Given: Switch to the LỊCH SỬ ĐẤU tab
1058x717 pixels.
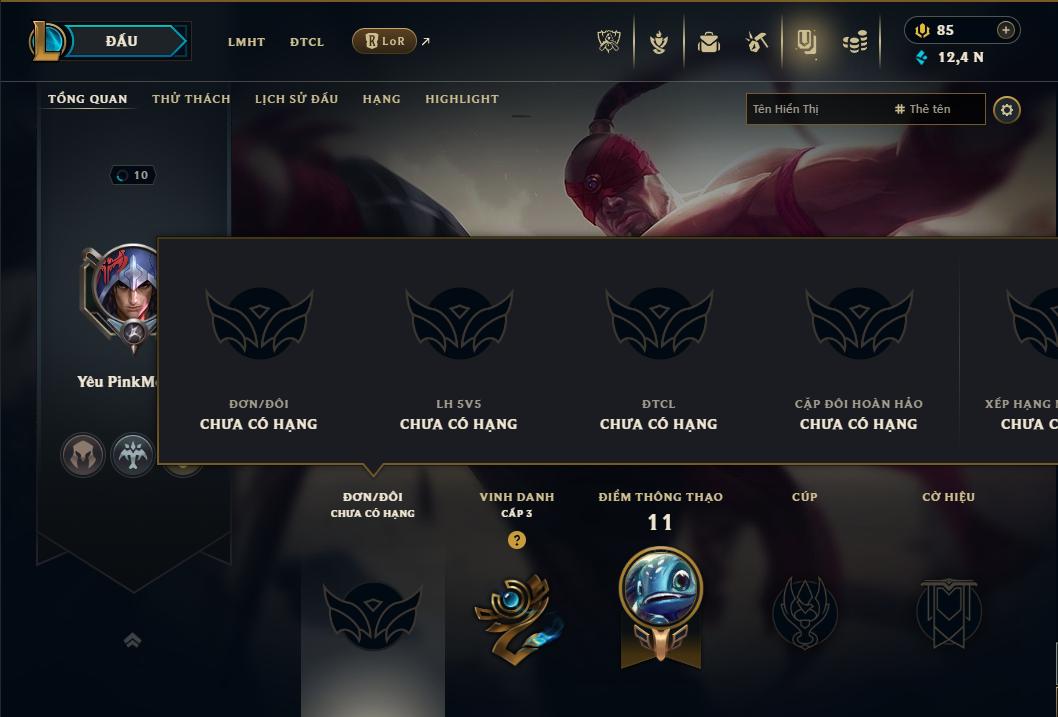Looking at the screenshot, I should [296, 98].
